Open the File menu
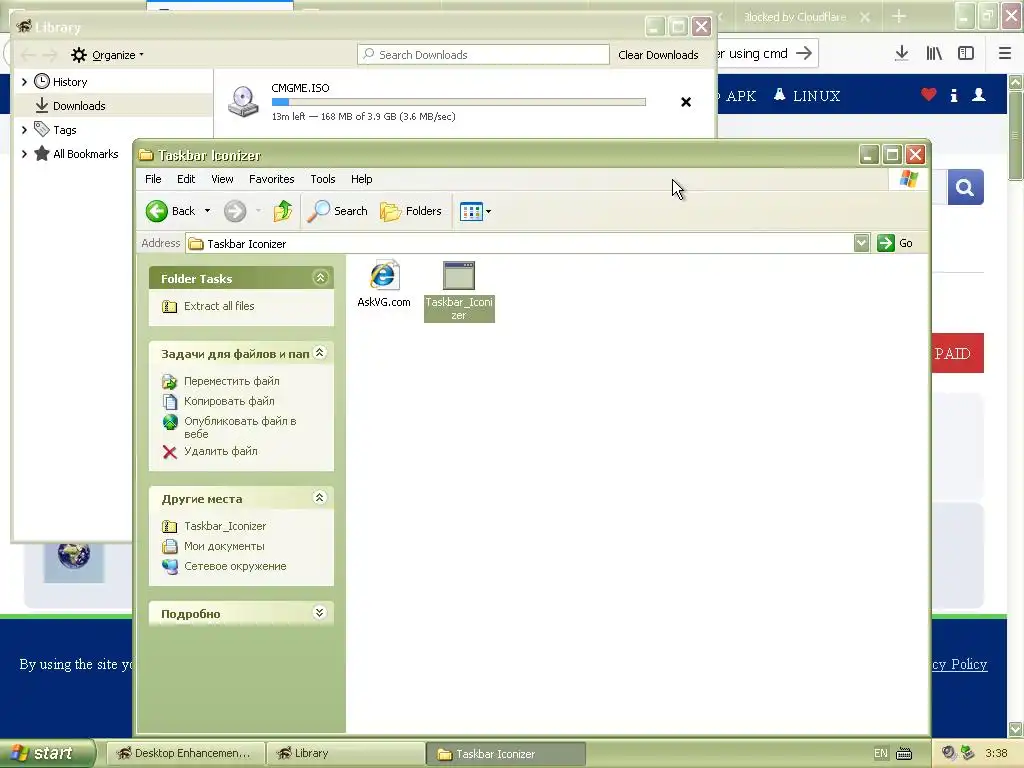1024x768 pixels. (153, 179)
